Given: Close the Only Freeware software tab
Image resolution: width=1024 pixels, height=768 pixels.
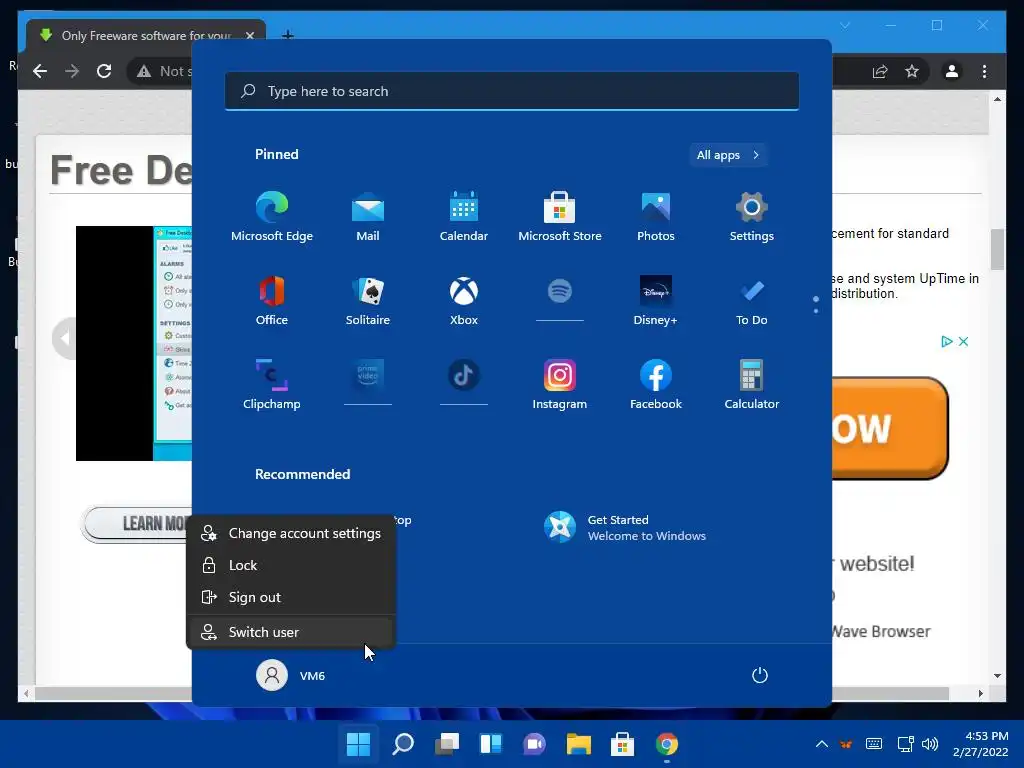Looking at the screenshot, I should coord(249,35).
